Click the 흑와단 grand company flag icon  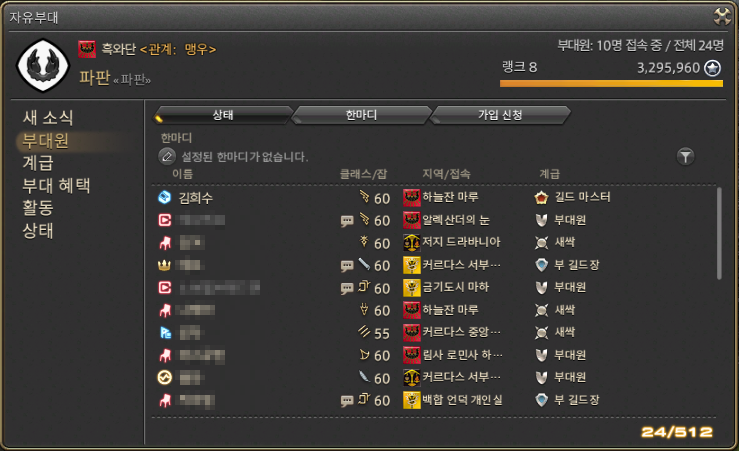coord(87,49)
